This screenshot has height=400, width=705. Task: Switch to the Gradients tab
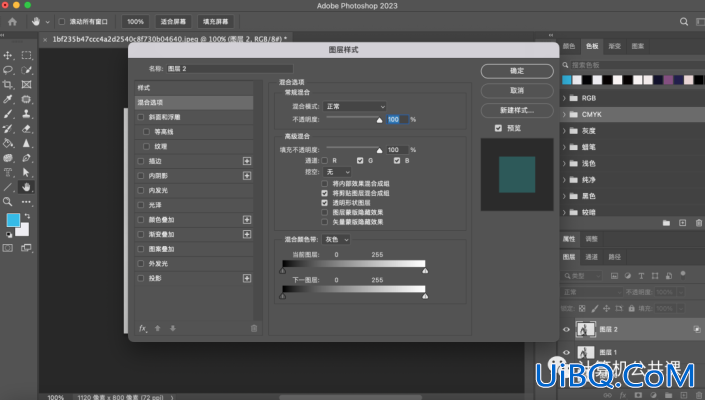pos(615,46)
